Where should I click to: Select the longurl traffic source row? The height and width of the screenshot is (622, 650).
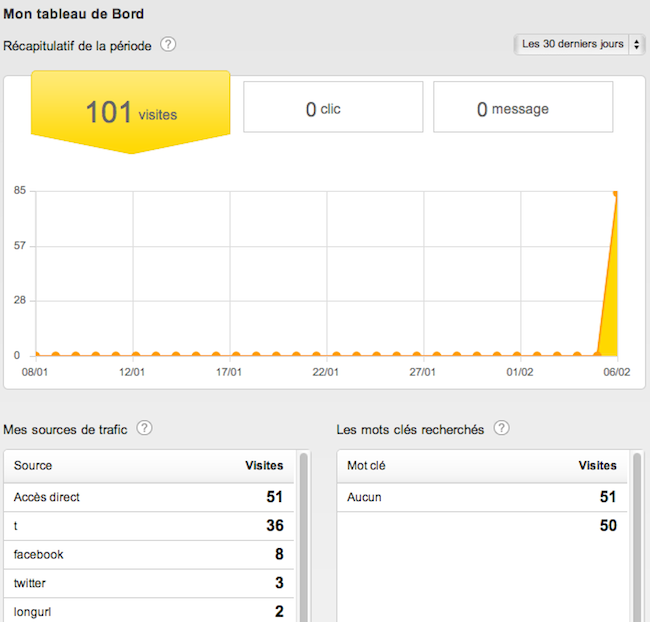(148, 611)
